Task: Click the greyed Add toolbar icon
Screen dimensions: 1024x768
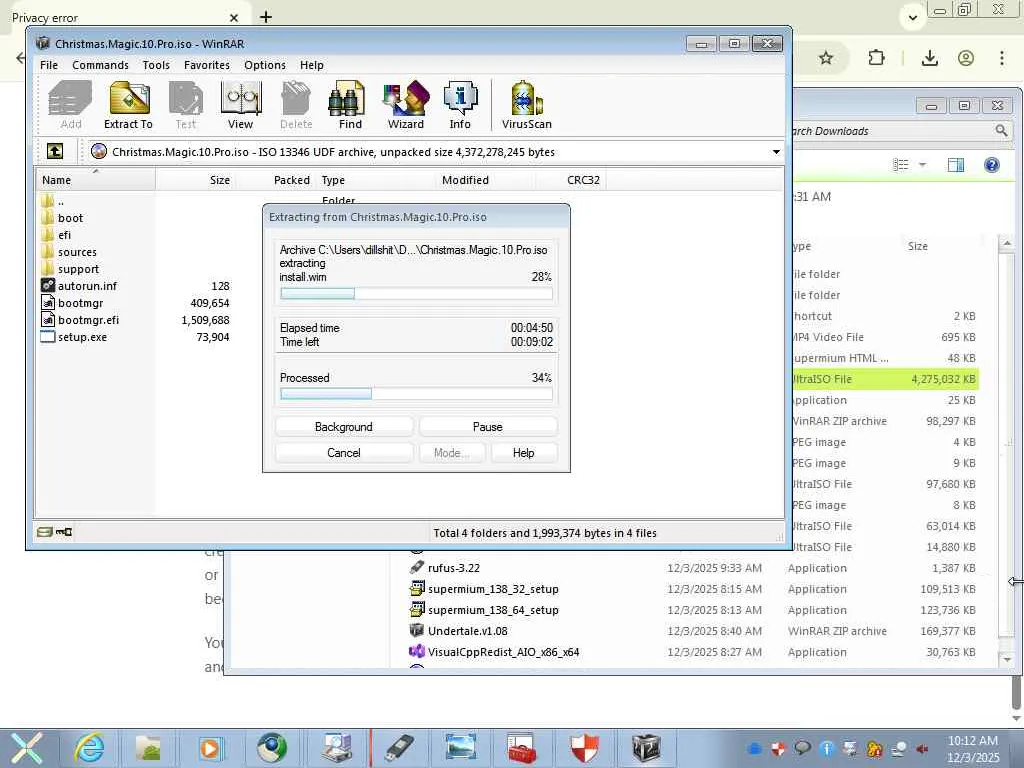Action: [71, 105]
